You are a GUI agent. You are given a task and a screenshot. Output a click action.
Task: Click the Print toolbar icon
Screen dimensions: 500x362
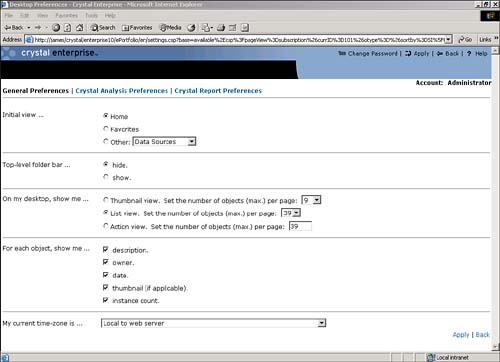coord(221,28)
